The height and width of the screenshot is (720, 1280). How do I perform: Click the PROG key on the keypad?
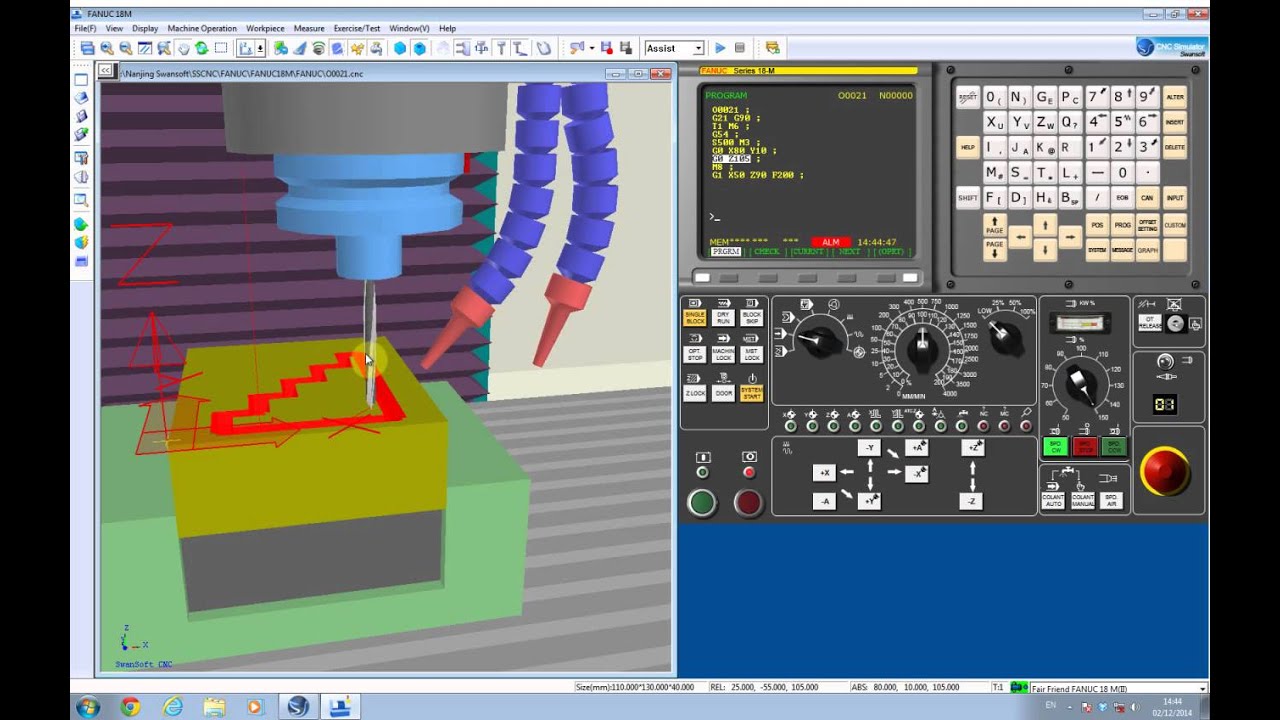tap(1123, 224)
